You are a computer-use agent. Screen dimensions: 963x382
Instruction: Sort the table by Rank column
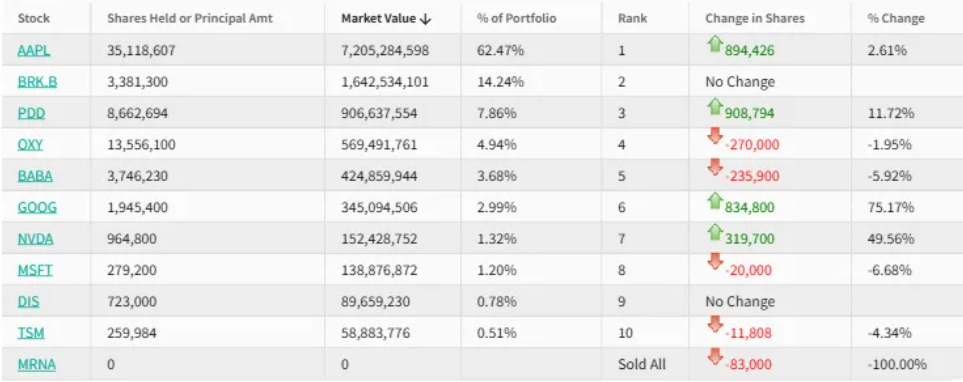pyautogui.click(x=632, y=18)
